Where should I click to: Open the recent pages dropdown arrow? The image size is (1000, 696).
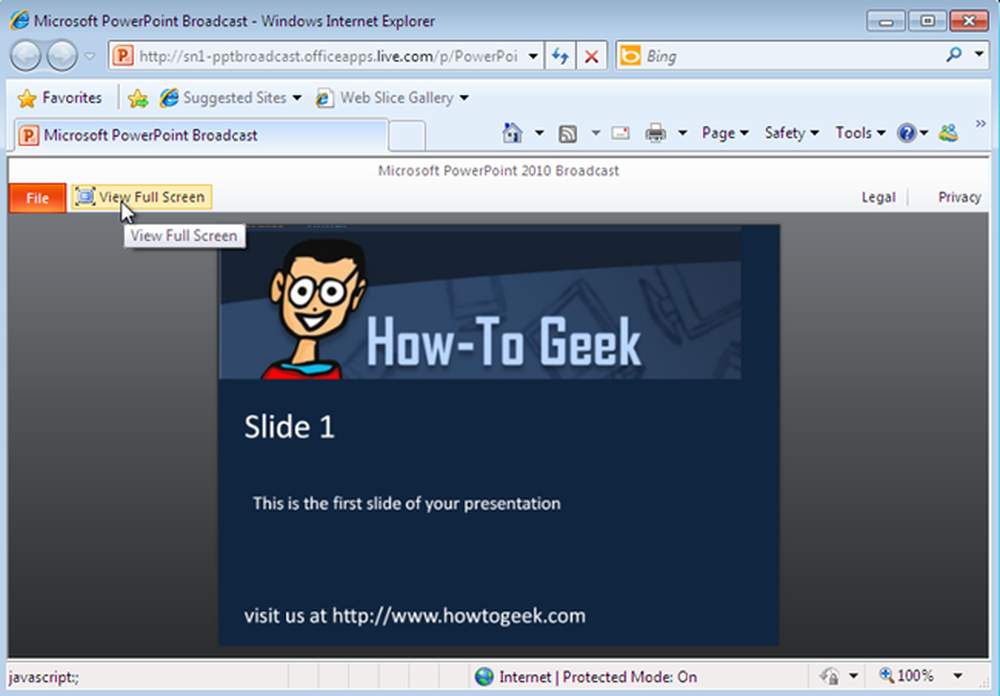pyautogui.click(x=90, y=56)
